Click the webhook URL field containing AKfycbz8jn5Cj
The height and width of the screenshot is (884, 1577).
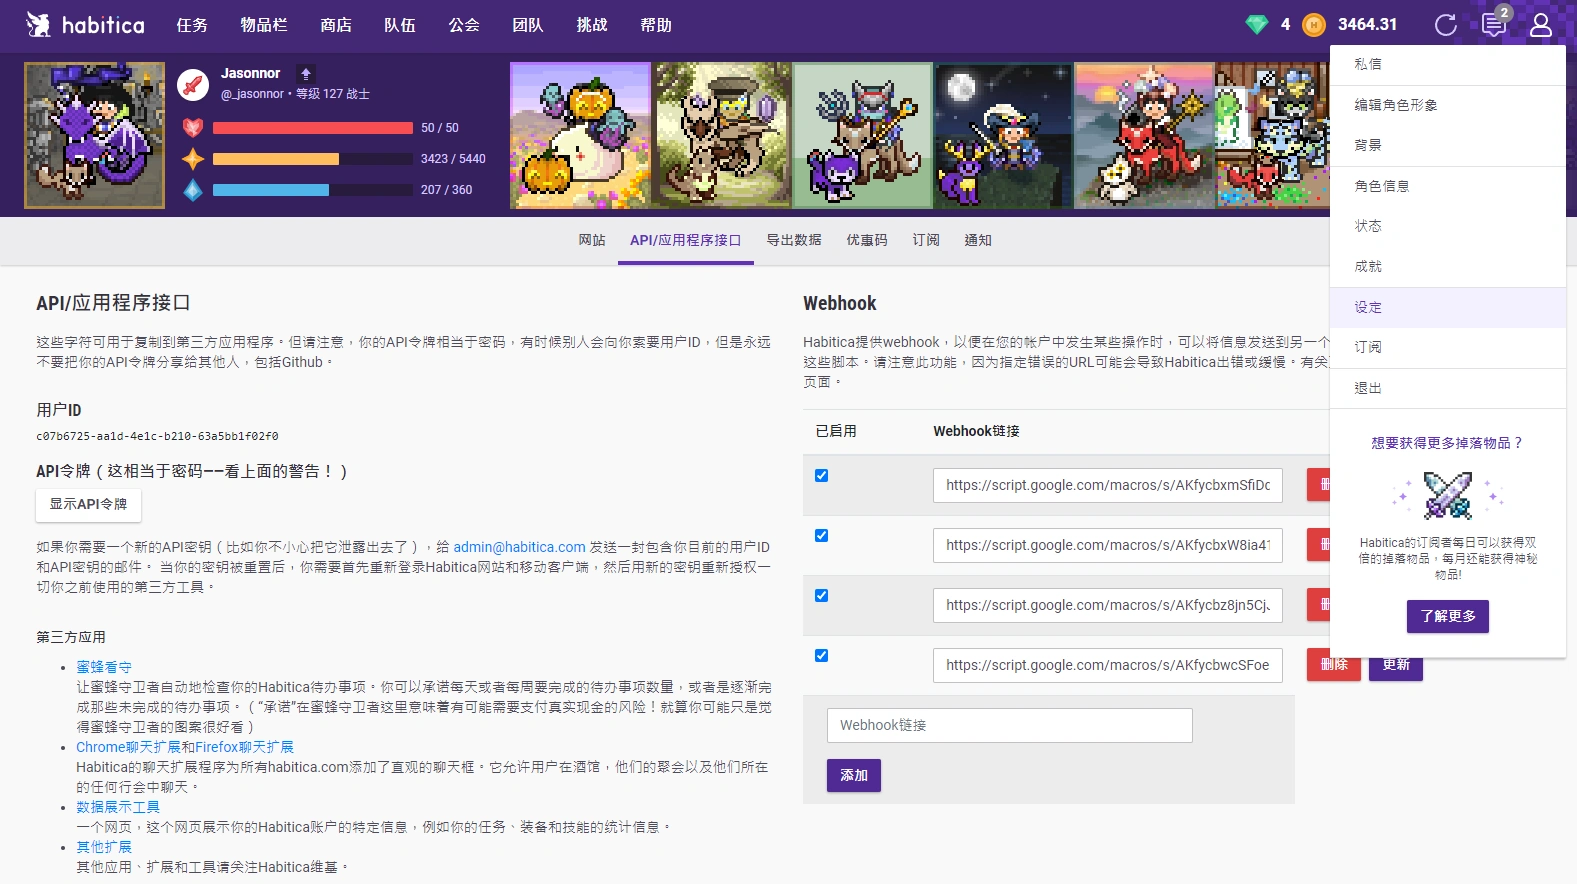[x=1108, y=605]
